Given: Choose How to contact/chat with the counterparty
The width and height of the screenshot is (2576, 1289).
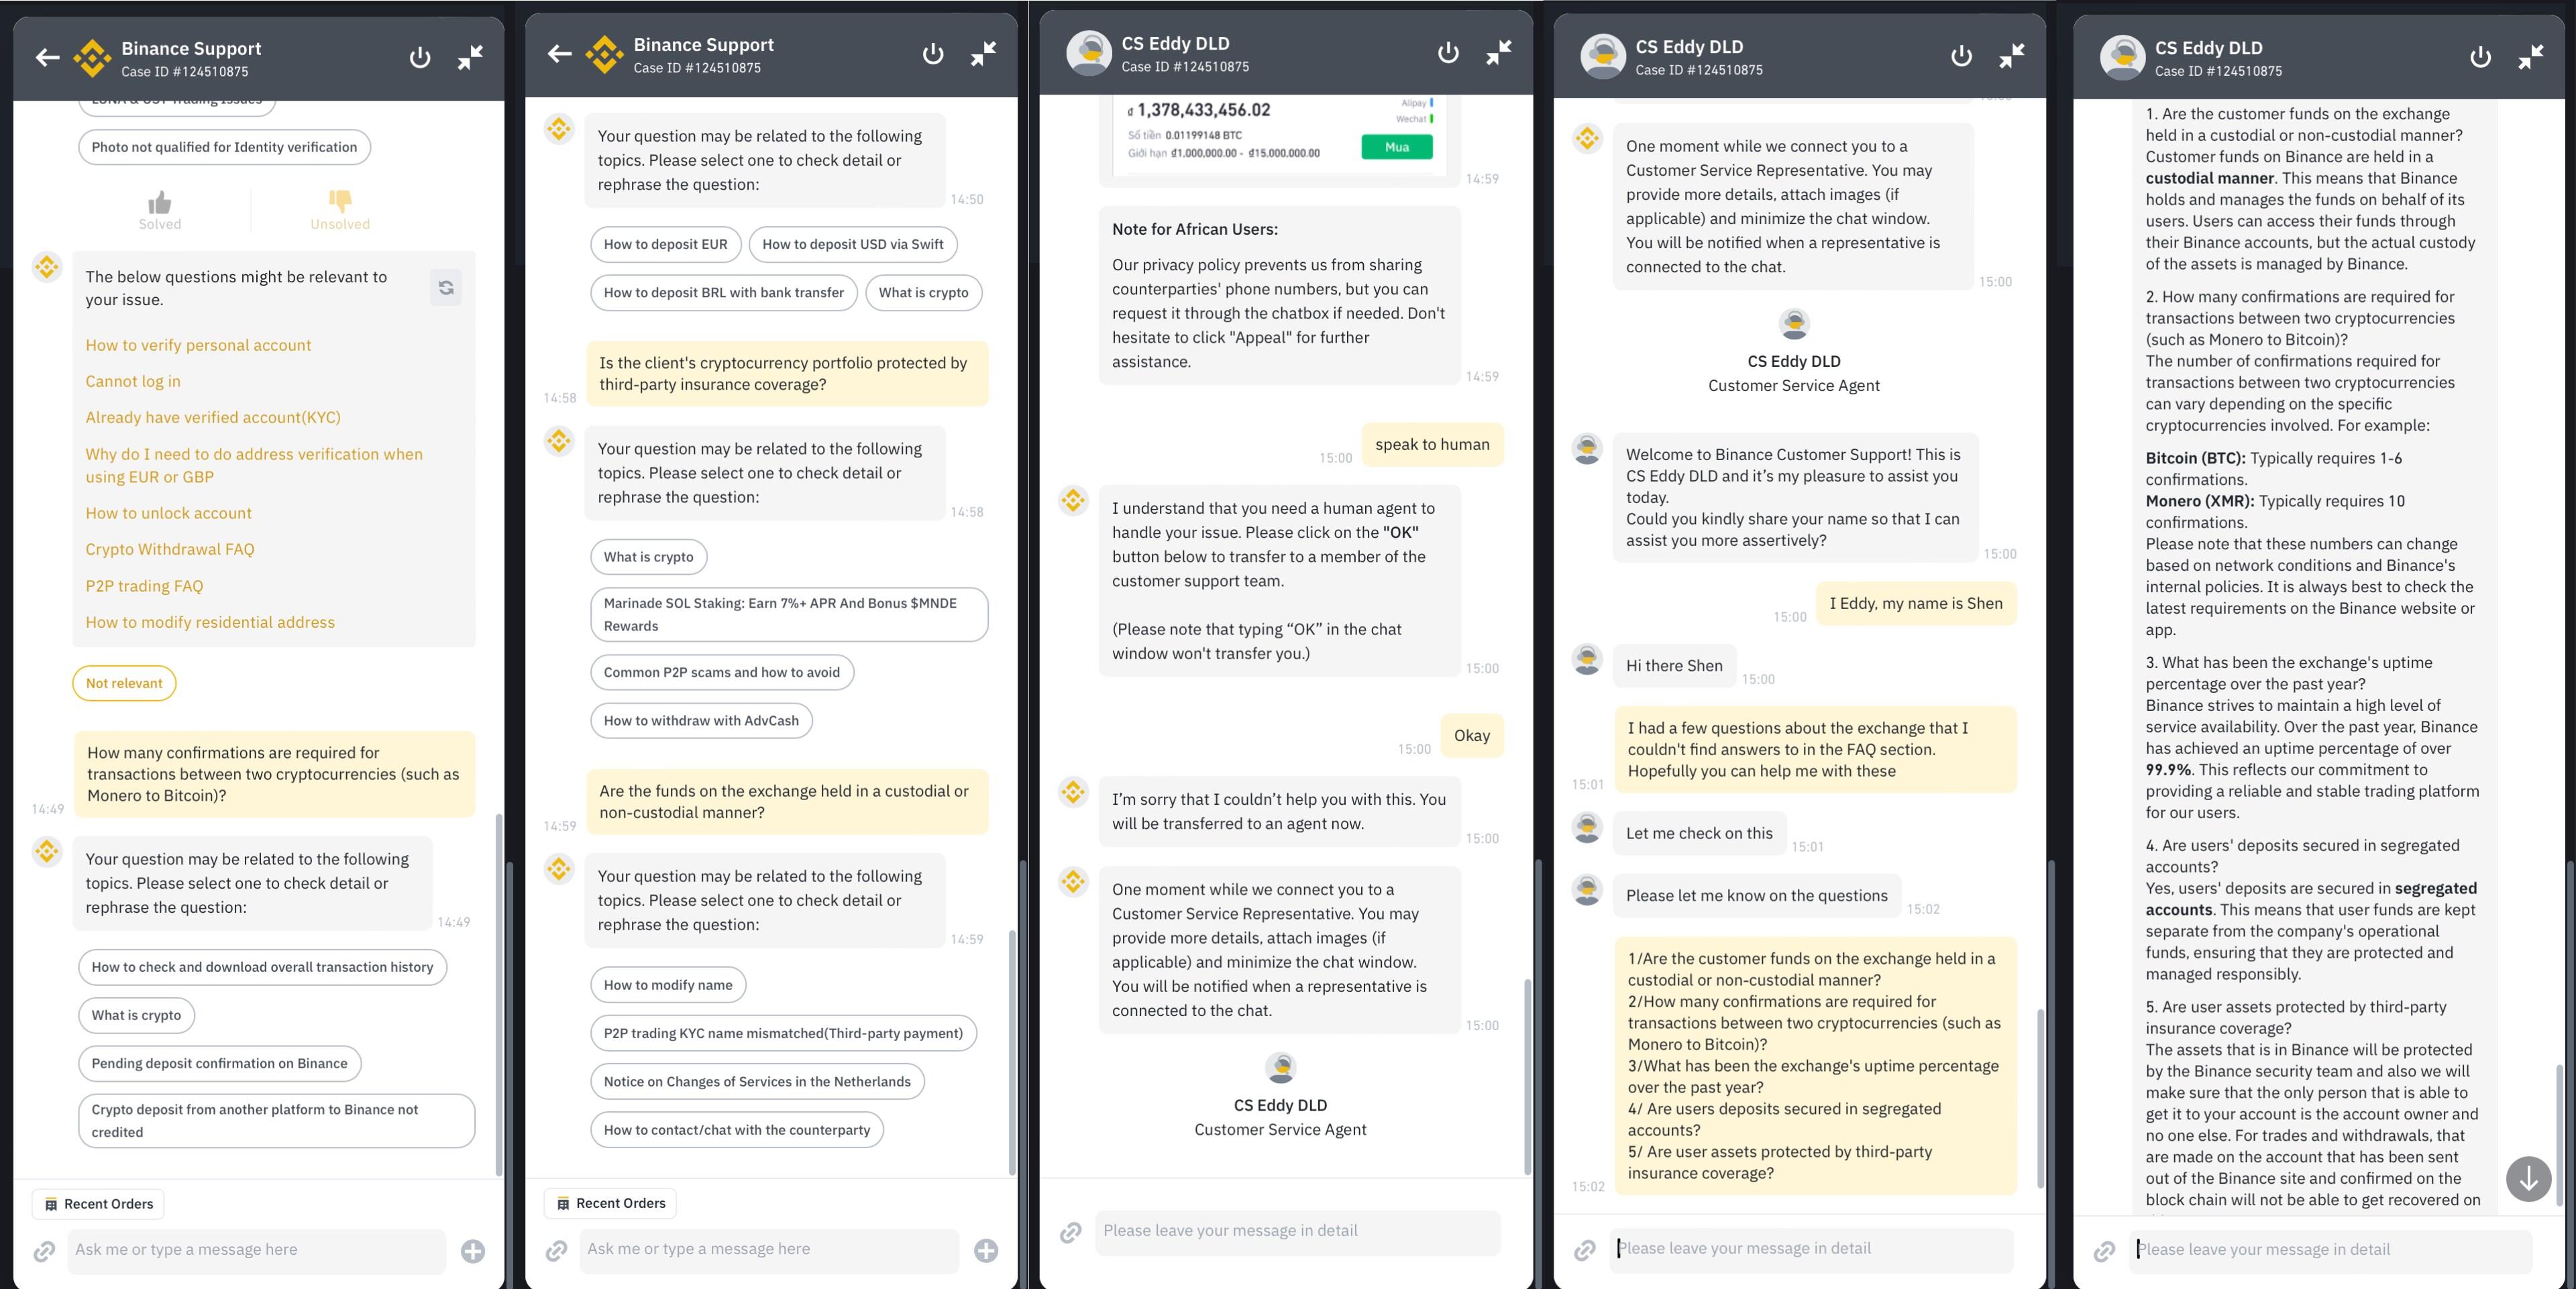Looking at the screenshot, I should [737, 1130].
